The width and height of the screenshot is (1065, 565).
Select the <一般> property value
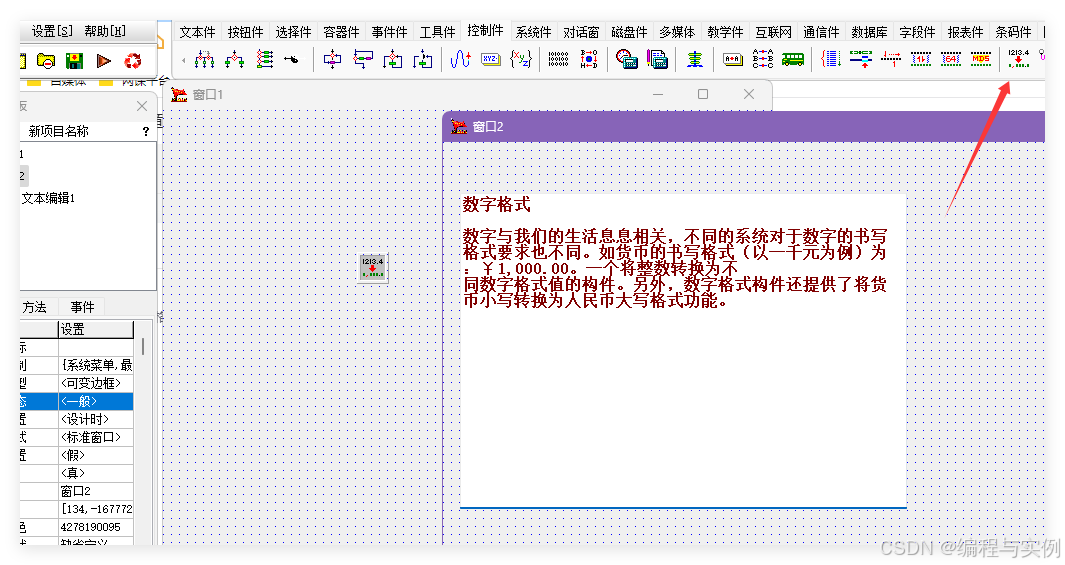(x=96, y=401)
